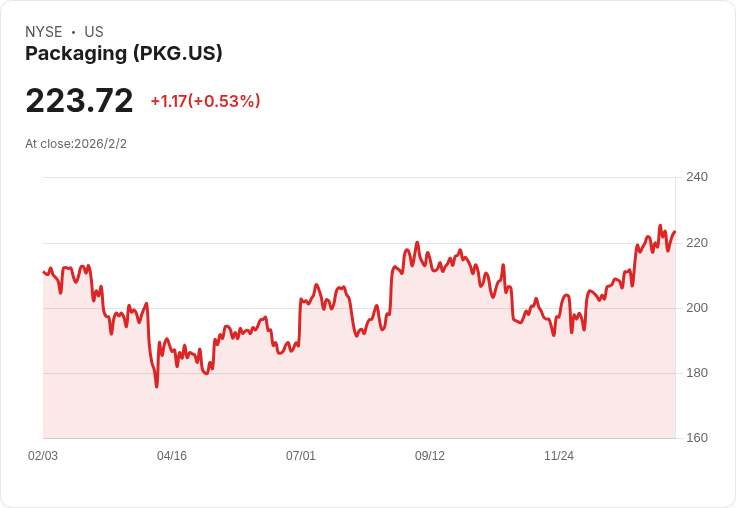The image size is (736, 508).
Task: Select the 04/16 date on the x-axis
Action: [172, 456]
